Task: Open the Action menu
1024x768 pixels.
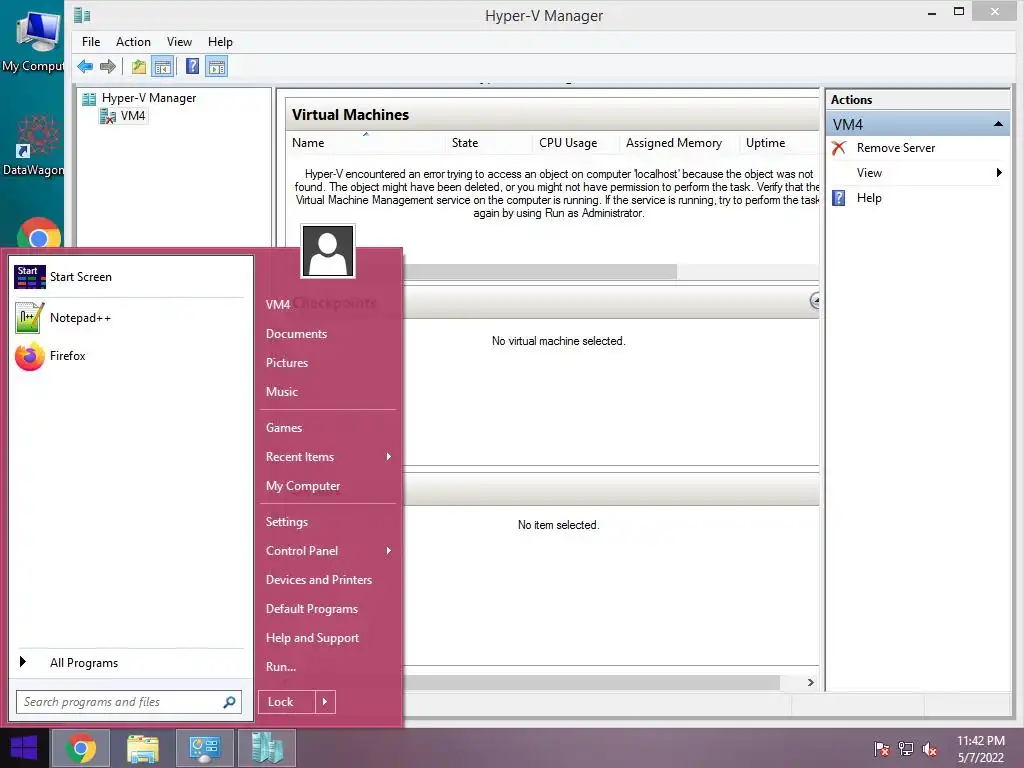Action: [x=133, y=42]
